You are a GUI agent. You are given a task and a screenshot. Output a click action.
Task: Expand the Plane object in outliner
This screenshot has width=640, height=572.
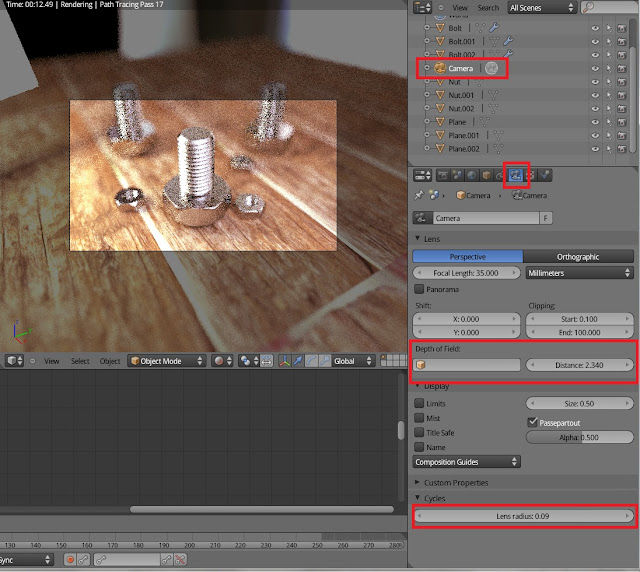pyautogui.click(x=427, y=122)
